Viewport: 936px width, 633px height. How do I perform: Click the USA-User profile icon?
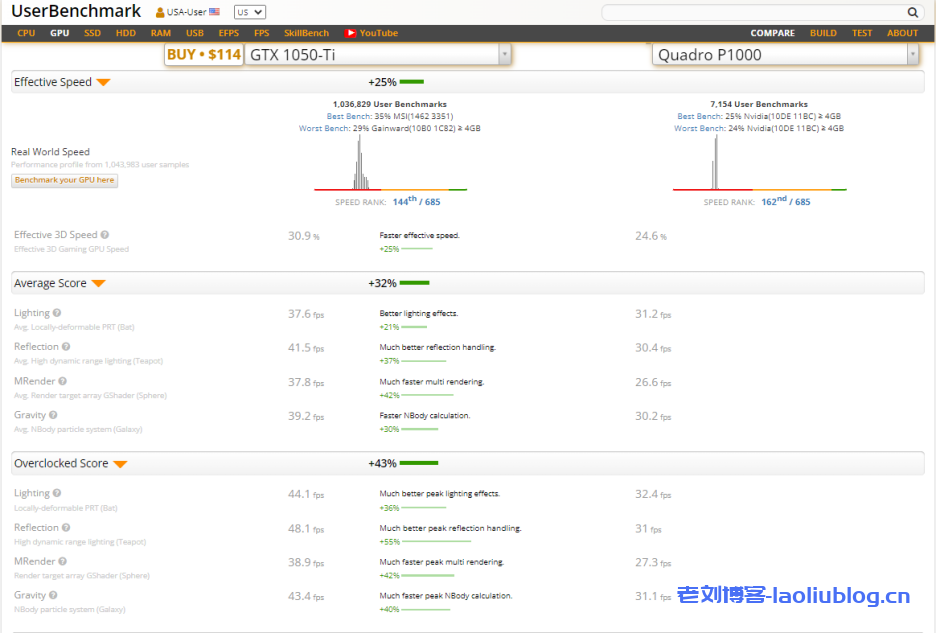(160, 13)
